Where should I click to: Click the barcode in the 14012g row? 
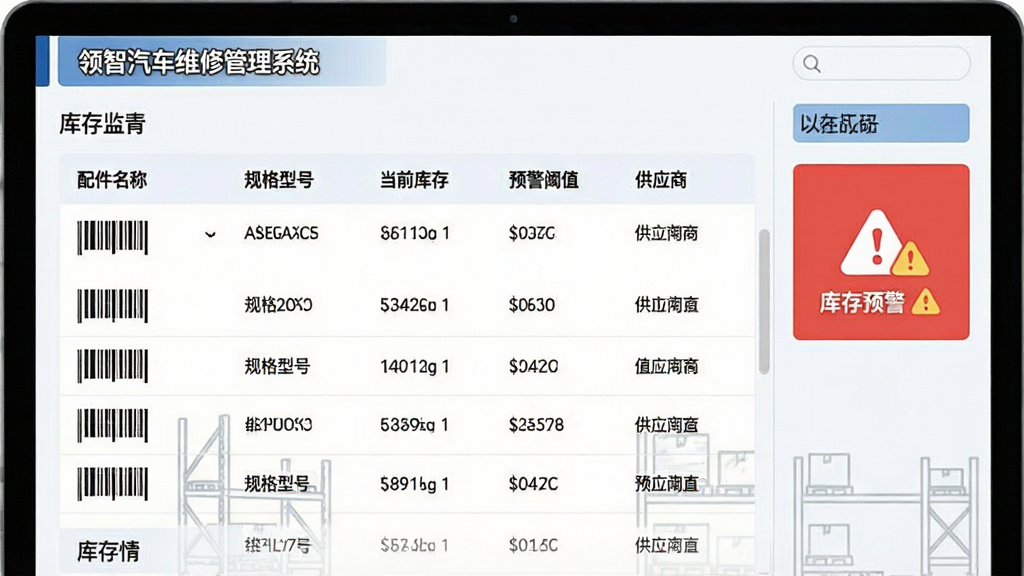[x=112, y=366]
